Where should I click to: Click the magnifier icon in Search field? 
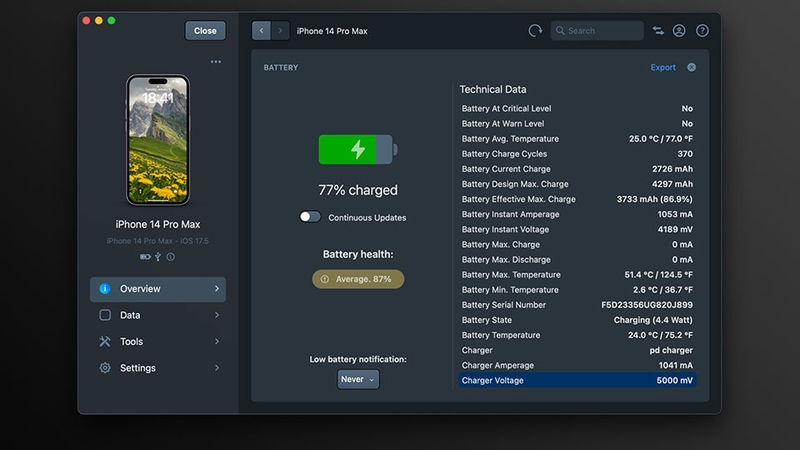(x=560, y=31)
